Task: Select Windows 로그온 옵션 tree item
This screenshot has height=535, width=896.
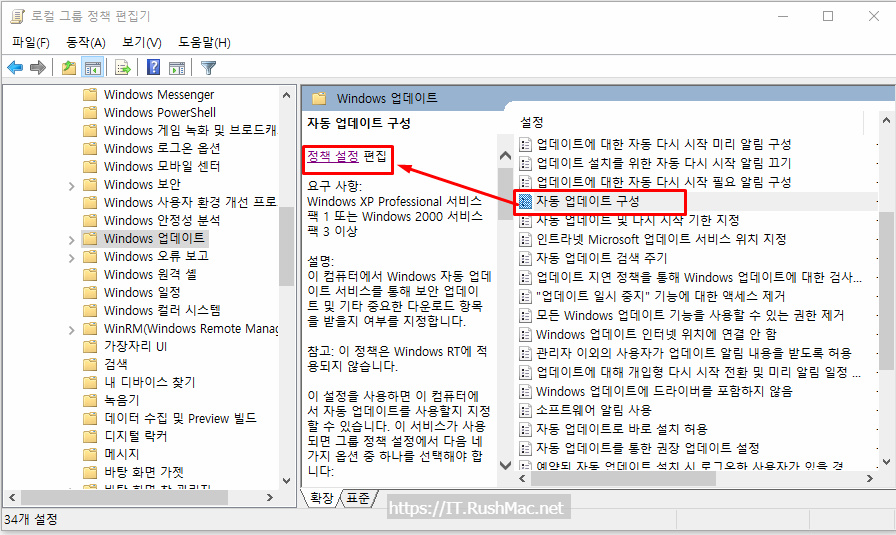Action: pyautogui.click(x=162, y=149)
